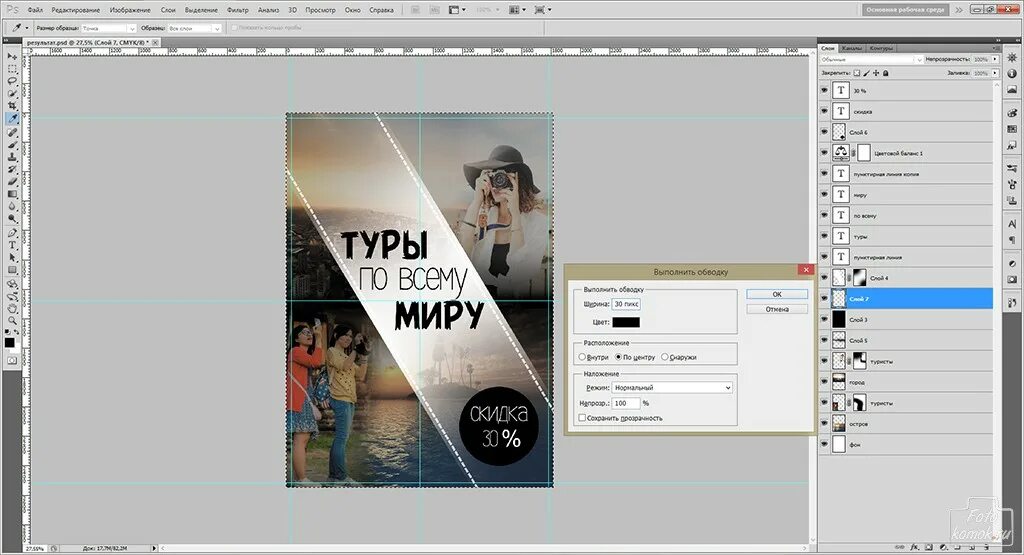Screen dimensions: 1024x555
Task: Select the Move tool
Action: click(x=12, y=57)
